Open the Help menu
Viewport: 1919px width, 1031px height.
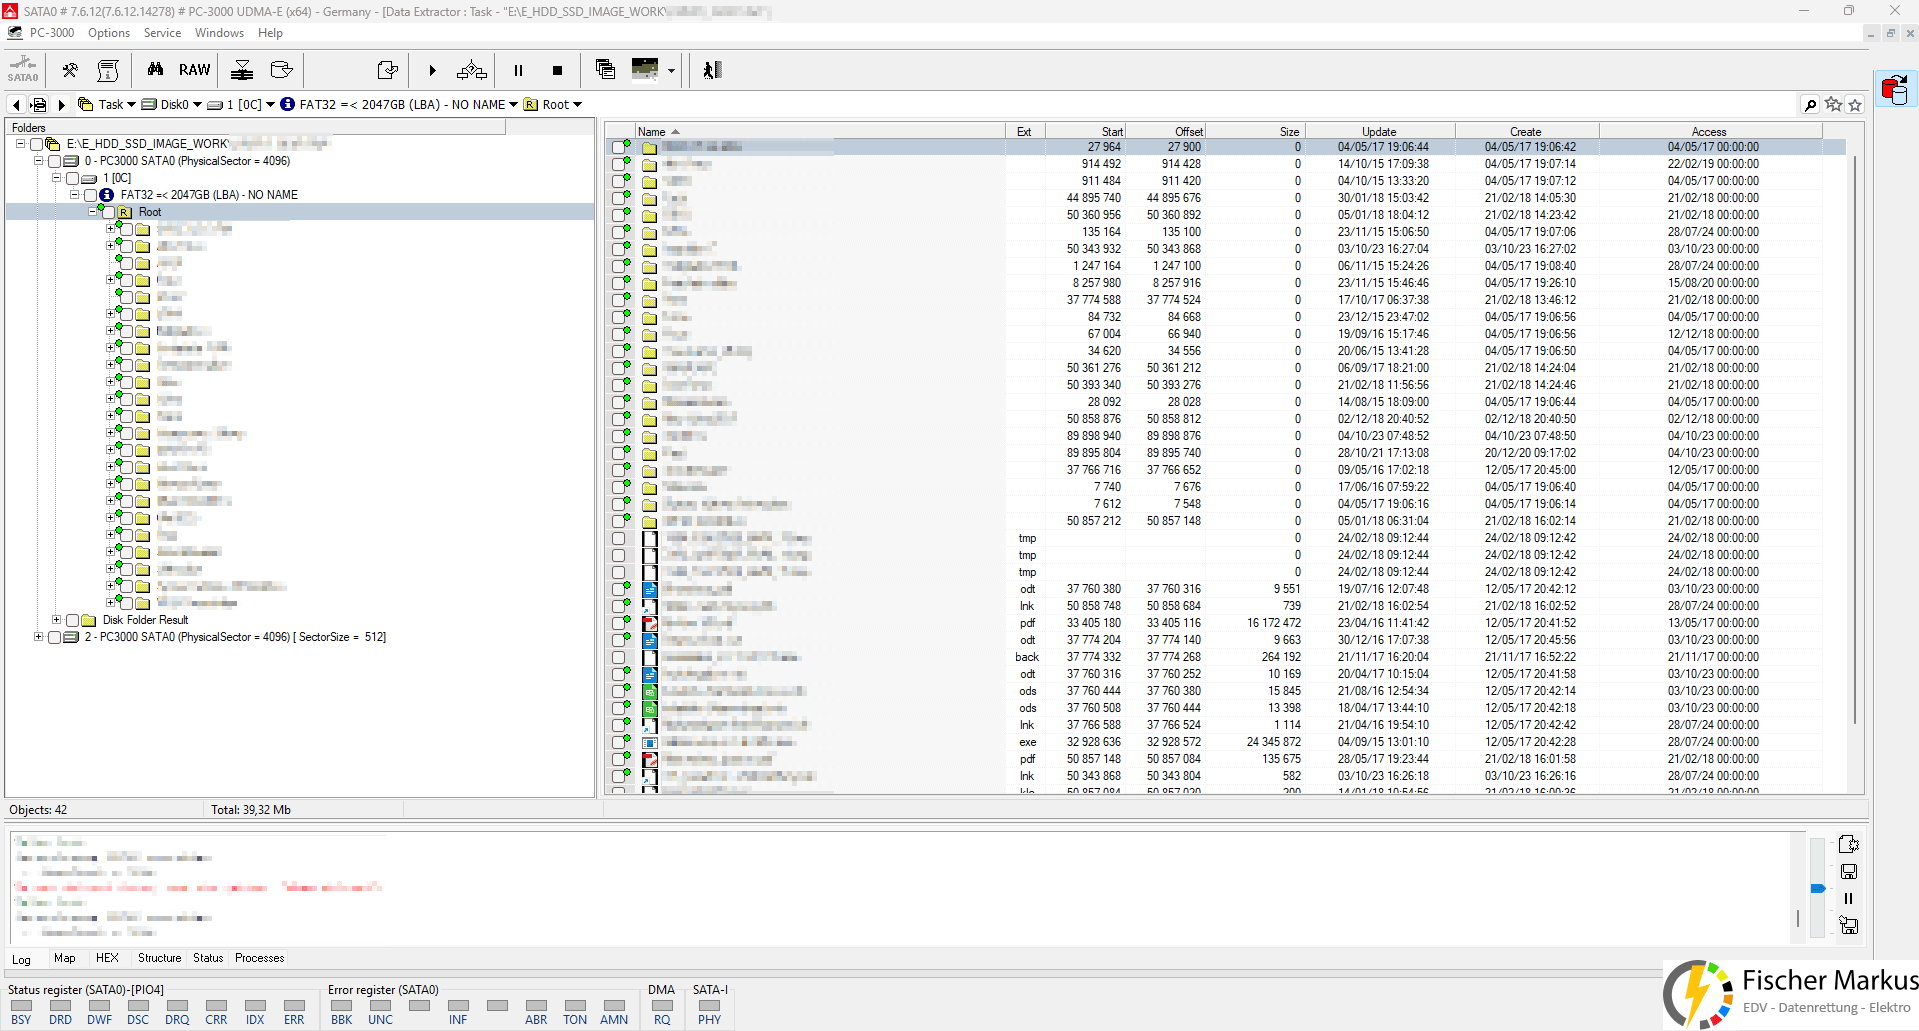click(x=270, y=33)
